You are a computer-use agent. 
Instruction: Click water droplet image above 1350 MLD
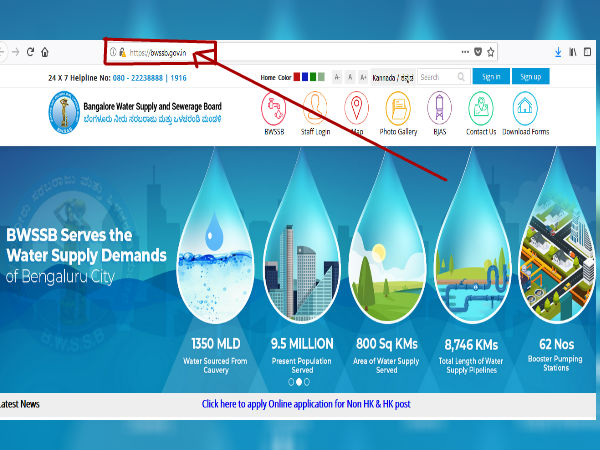tap(215, 237)
